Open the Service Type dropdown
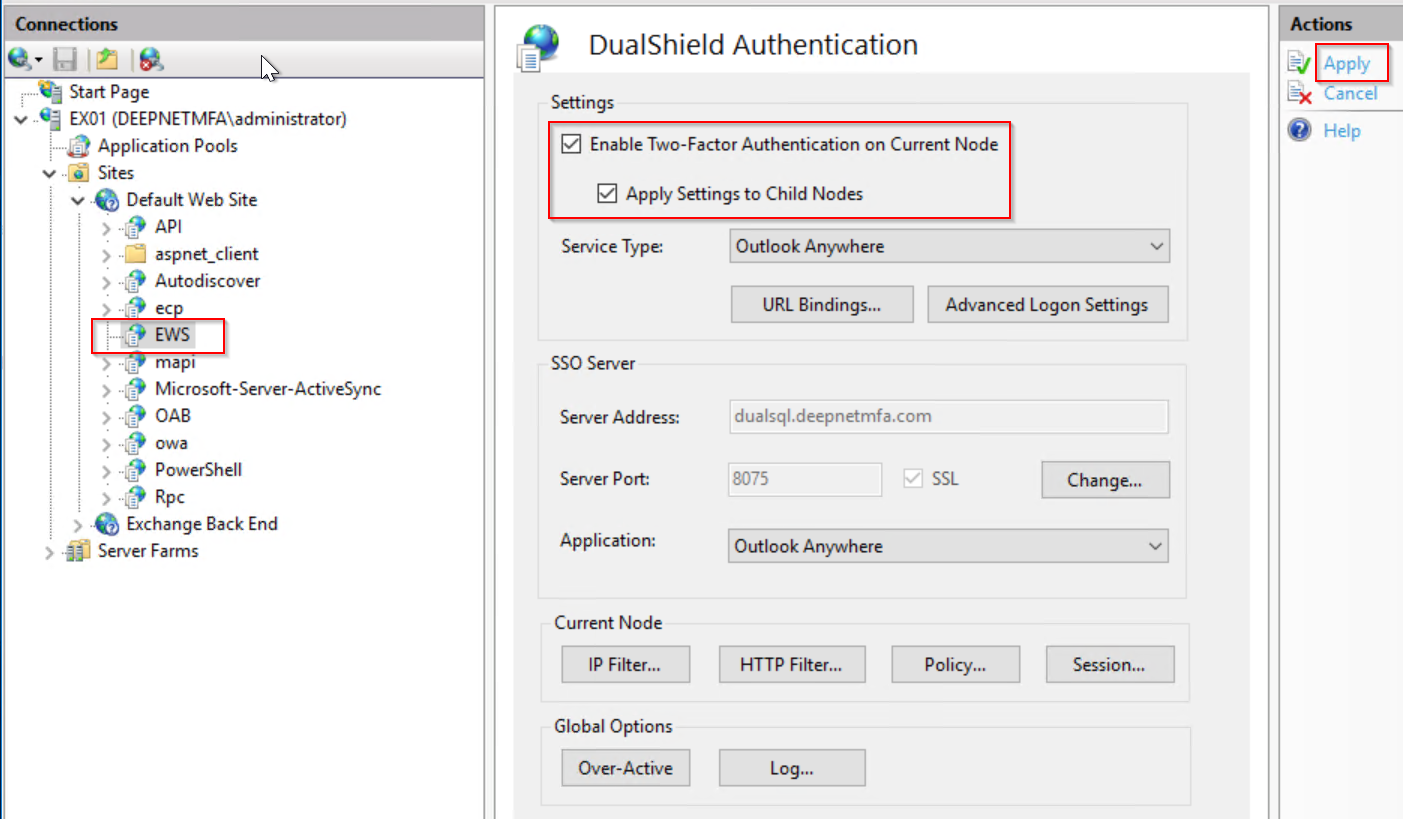 [x=949, y=246]
